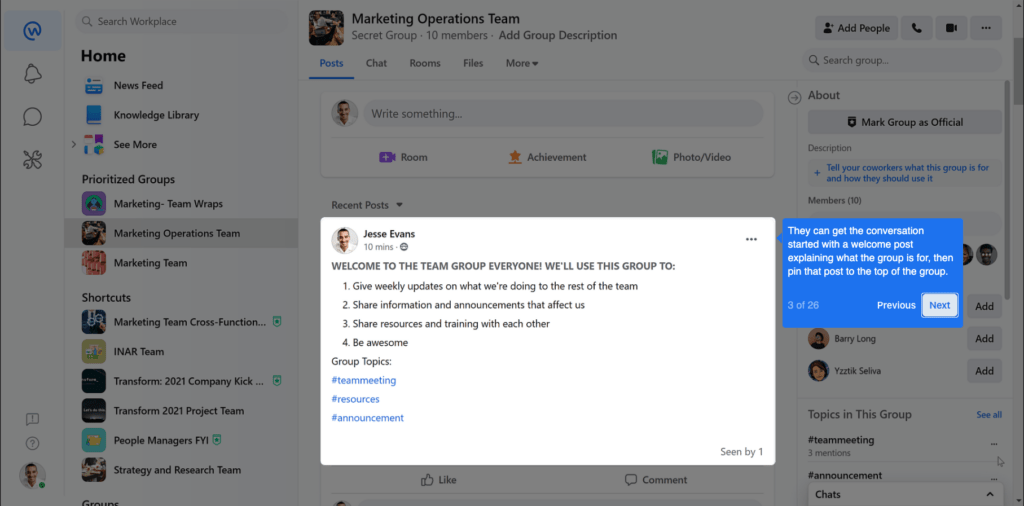Click the #teammeeting hashtag in post
The height and width of the screenshot is (506, 1024).
364,380
